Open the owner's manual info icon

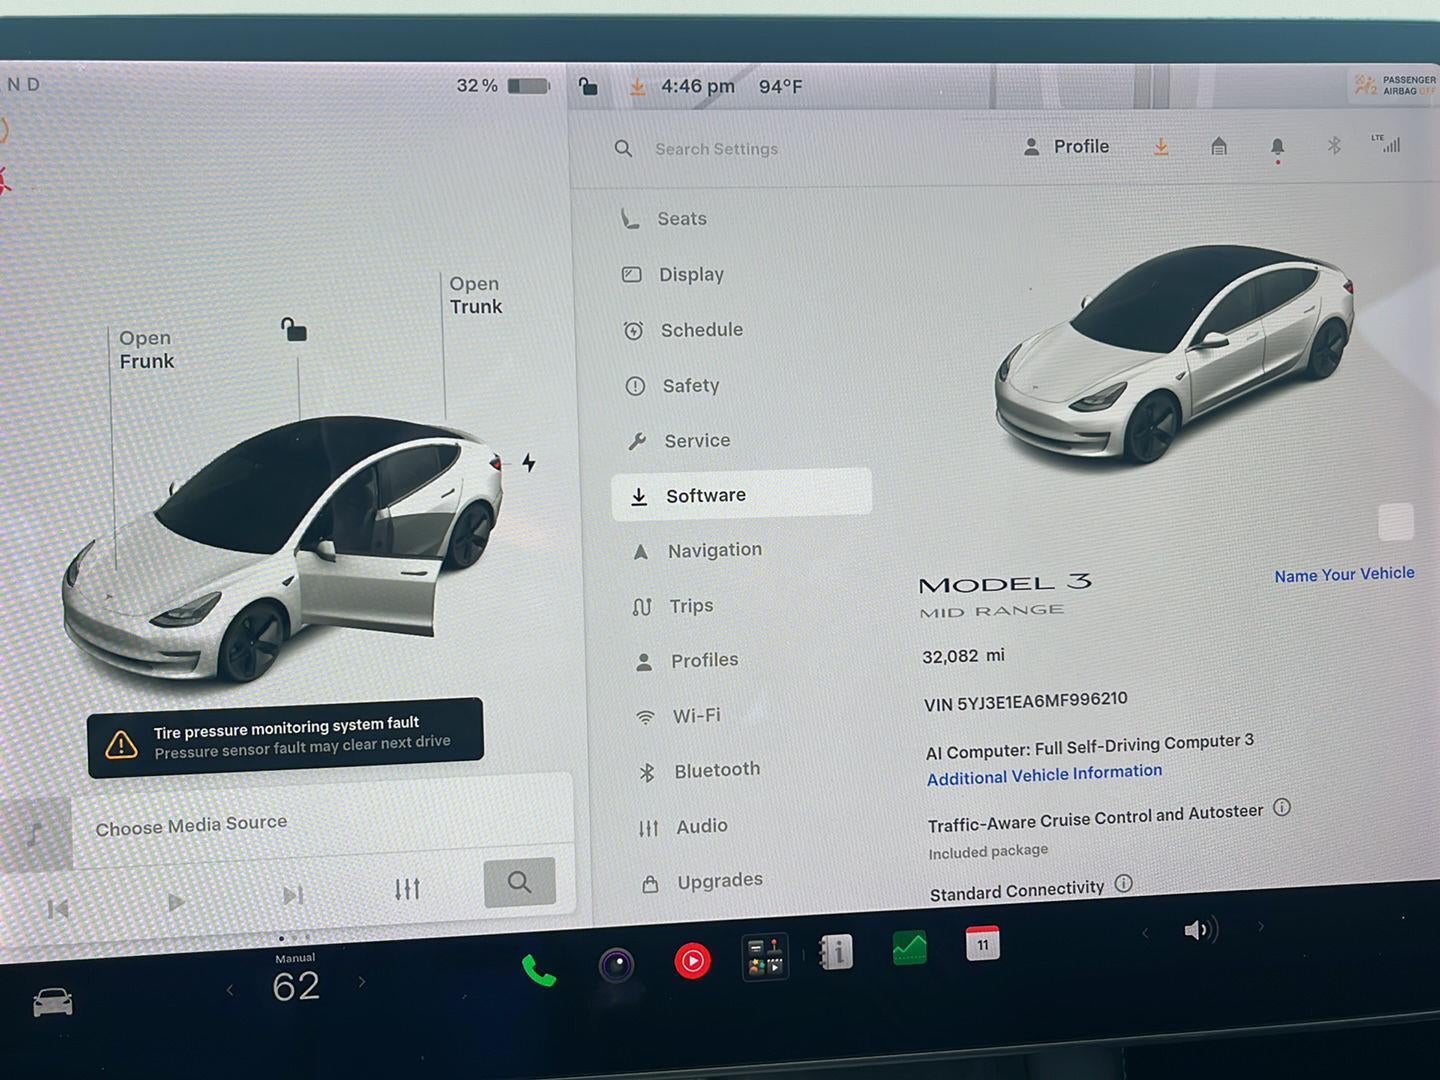point(835,953)
